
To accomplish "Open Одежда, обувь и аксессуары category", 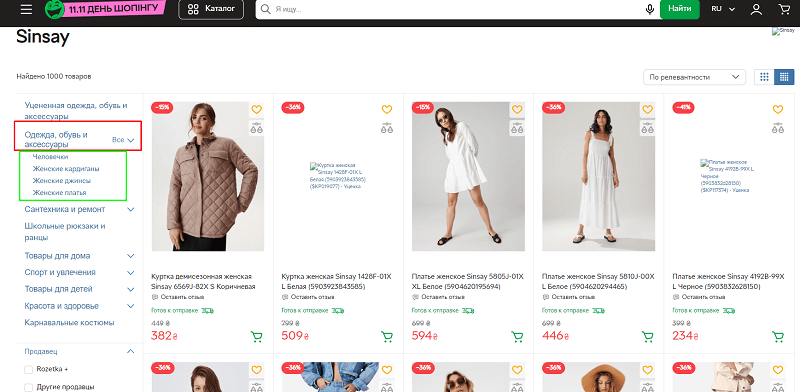I will point(56,139).
